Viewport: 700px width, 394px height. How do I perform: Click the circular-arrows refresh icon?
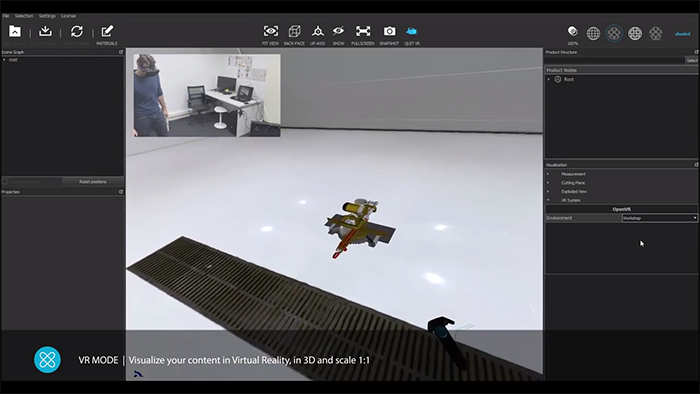[77, 31]
